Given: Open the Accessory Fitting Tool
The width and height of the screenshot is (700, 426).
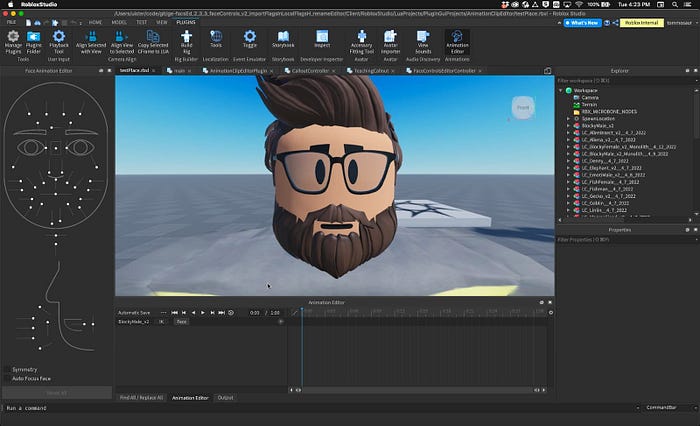Looking at the screenshot, I should pyautogui.click(x=361, y=38).
